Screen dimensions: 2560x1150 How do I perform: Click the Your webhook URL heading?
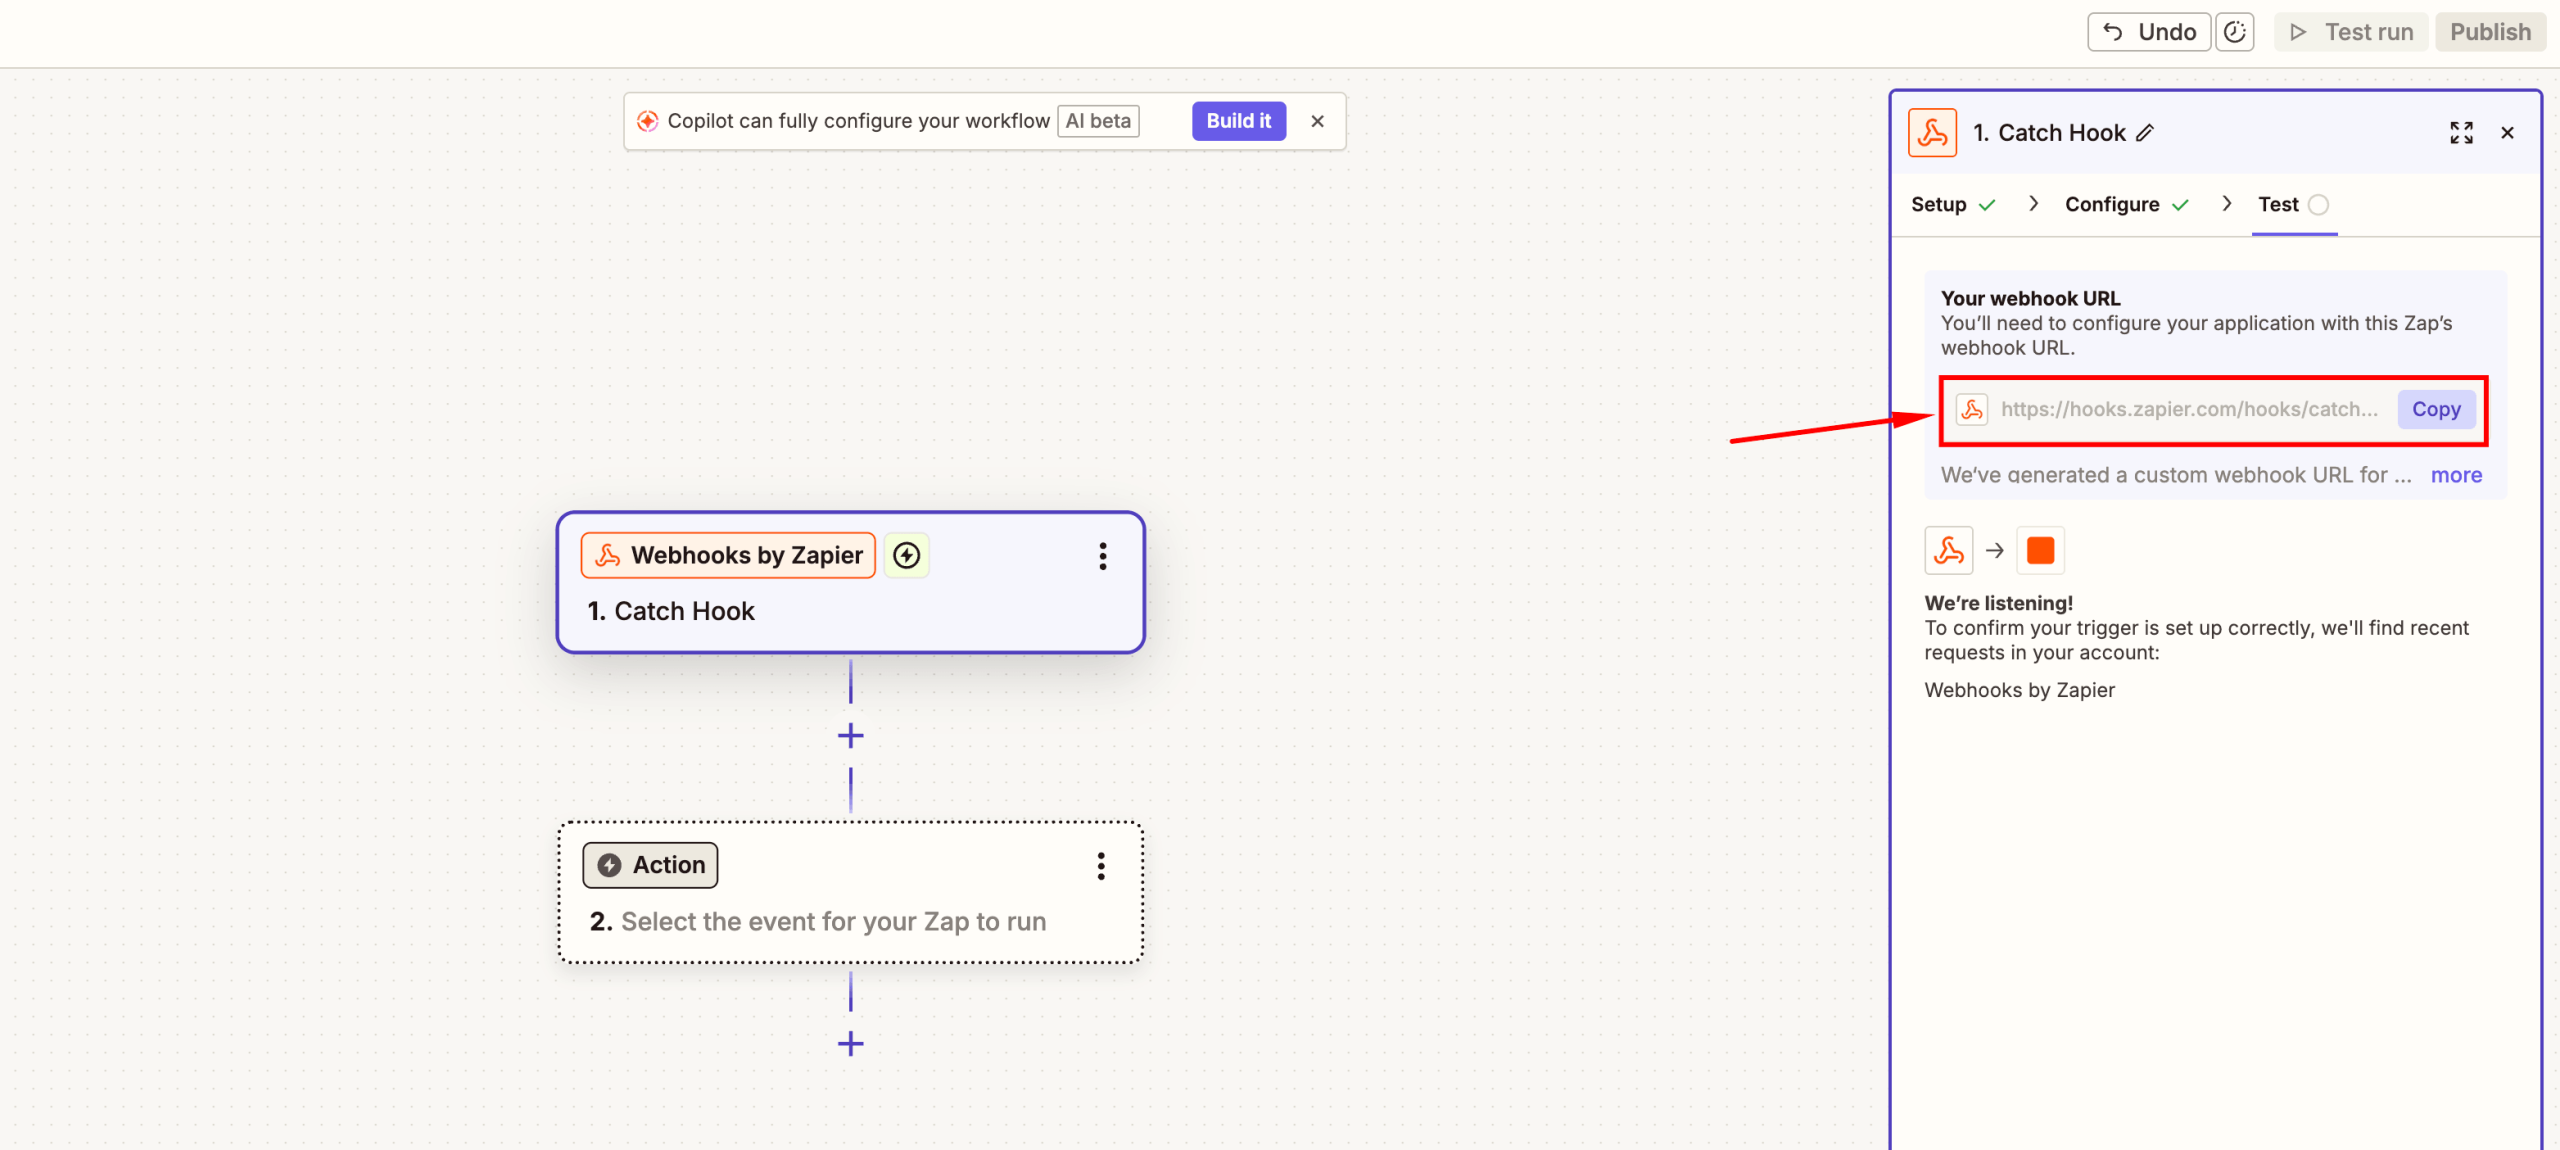point(2030,298)
